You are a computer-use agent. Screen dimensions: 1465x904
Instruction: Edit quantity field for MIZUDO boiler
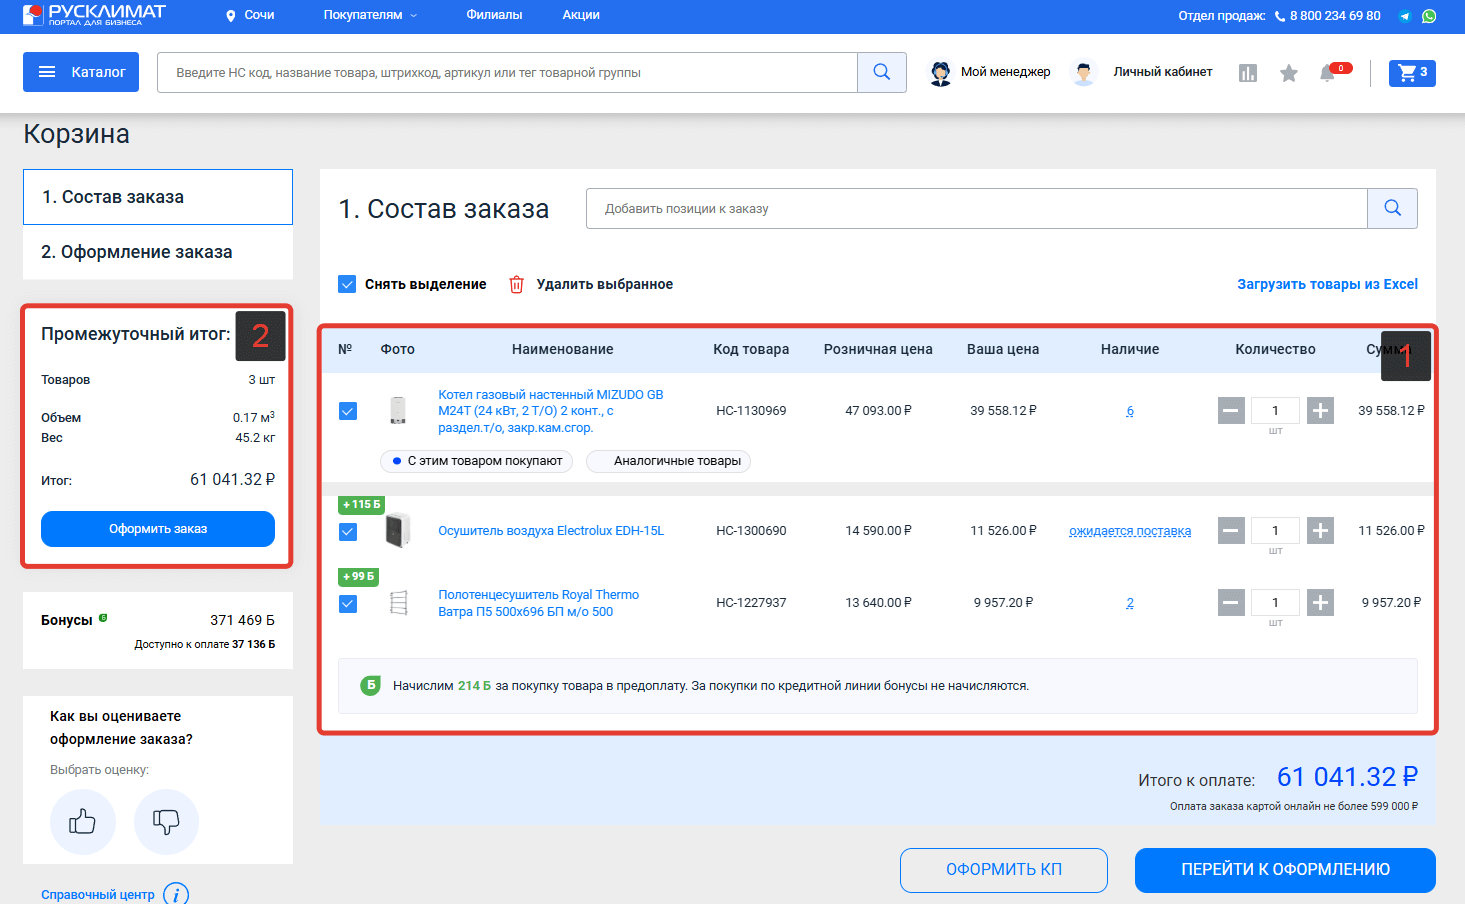(x=1275, y=410)
